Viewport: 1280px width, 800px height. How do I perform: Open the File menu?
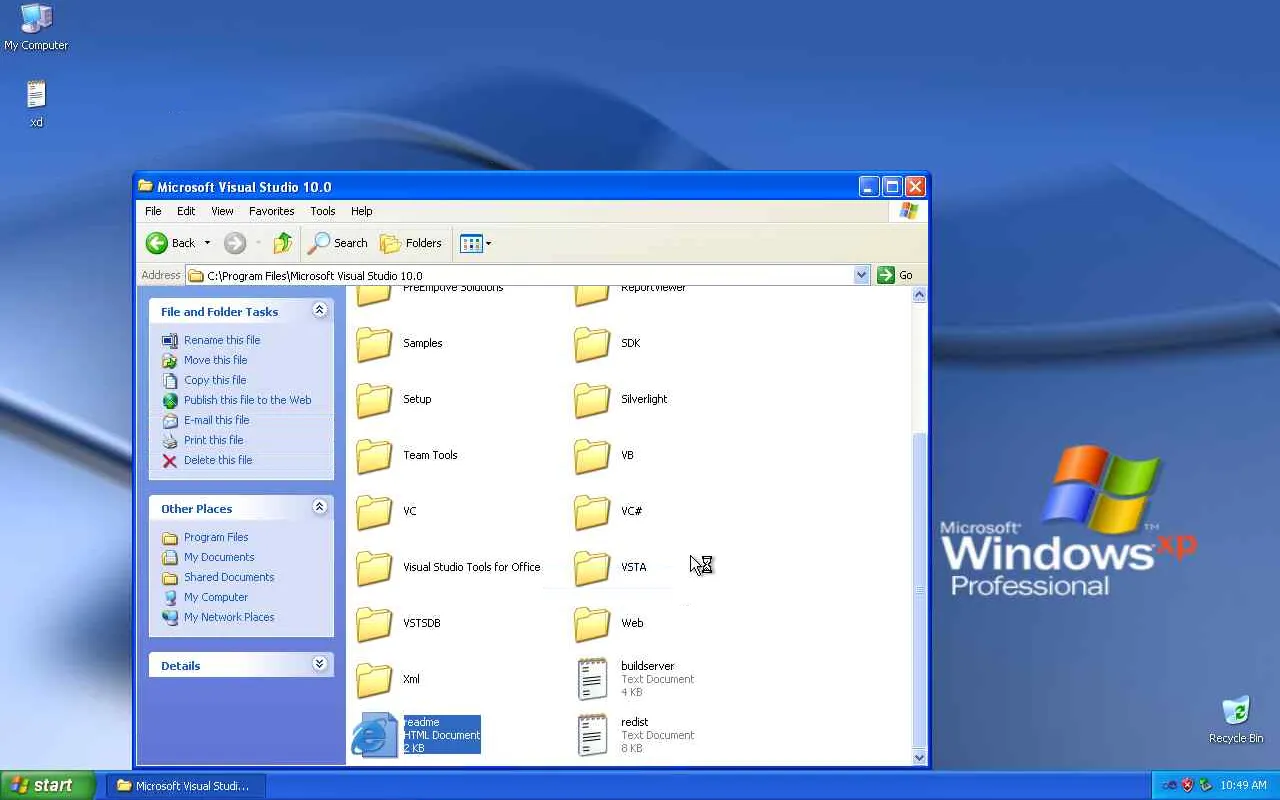(x=153, y=211)
